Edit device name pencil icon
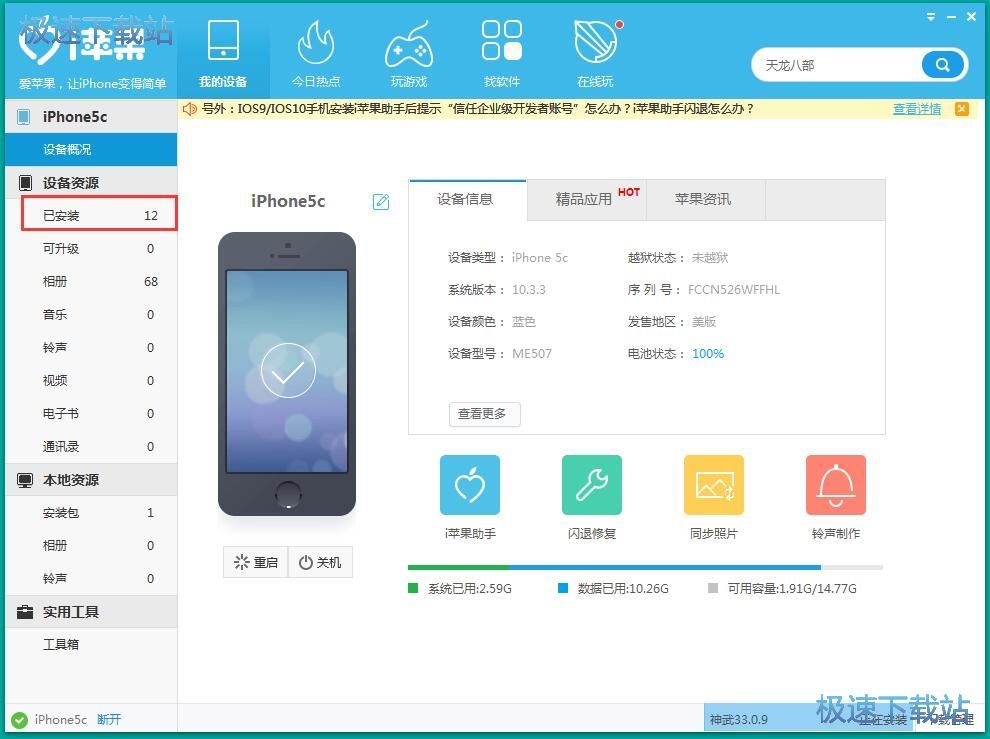The height and width of the screenshot is (739, 990). [x=381, y=201]
